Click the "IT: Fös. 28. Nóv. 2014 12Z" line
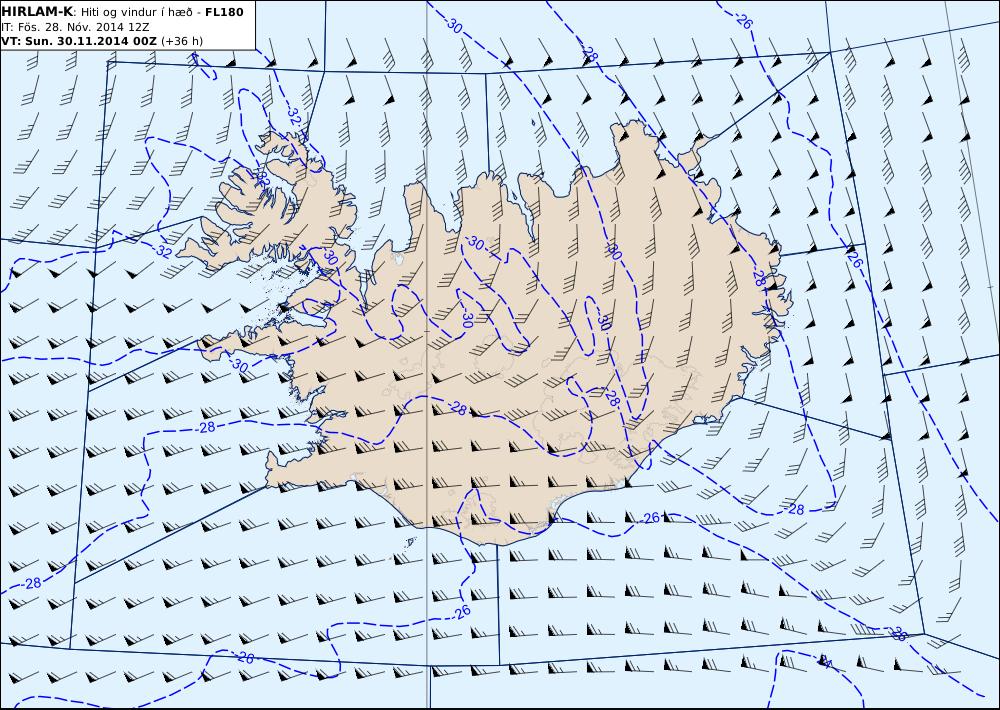Viewport: 1000px width, 710px height. click(x=75, y=27)
